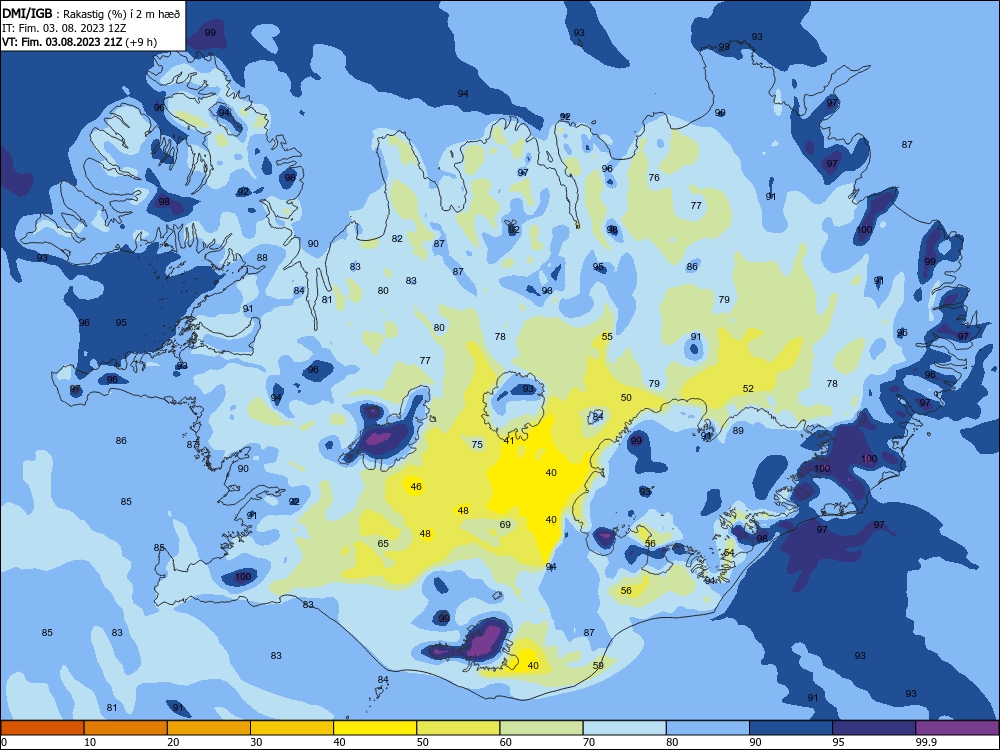The image size is (1000, 750).
Task: Click the legend tick label 70
Action: click(x=589, y=742)
